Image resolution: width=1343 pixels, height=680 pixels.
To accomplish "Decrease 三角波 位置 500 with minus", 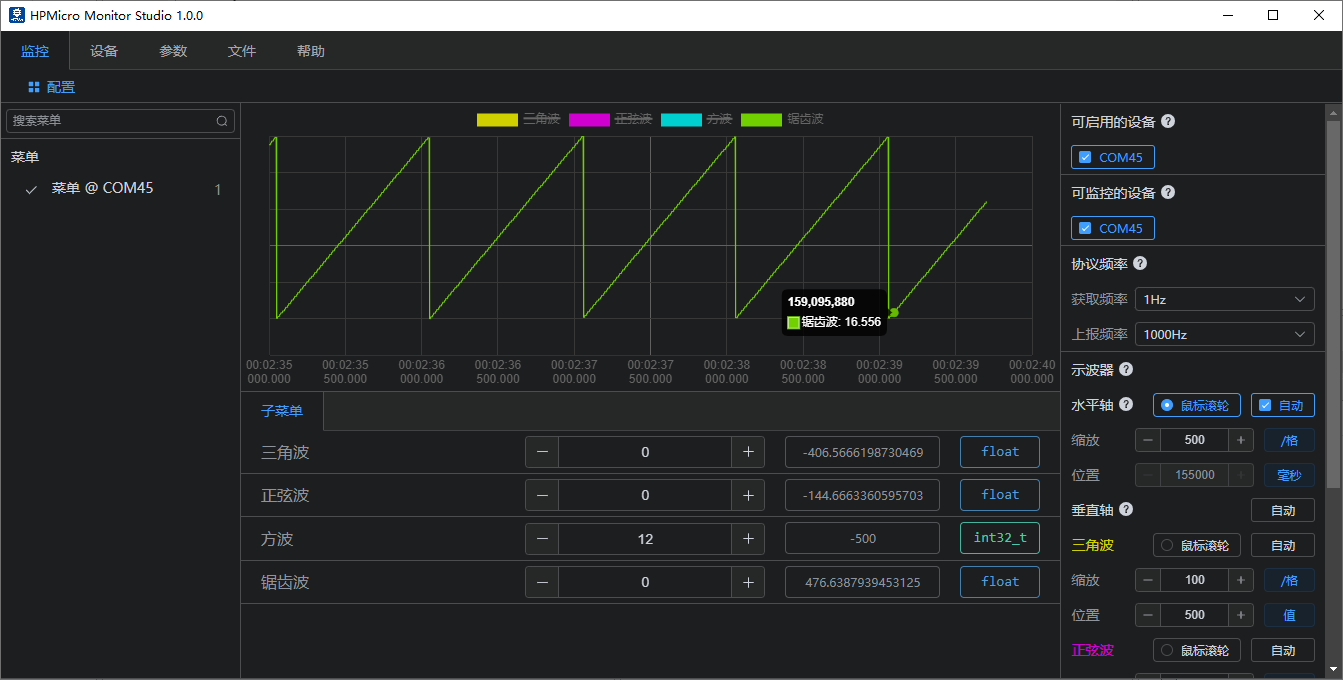I will coord(1148,615).
